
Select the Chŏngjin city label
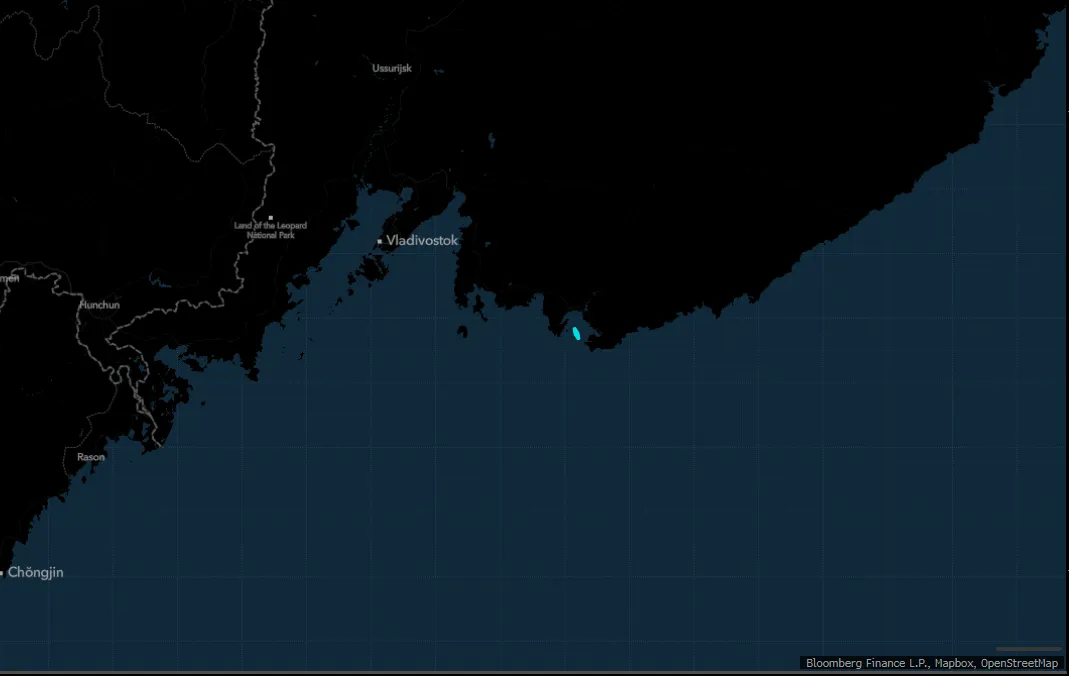(35, 572)
